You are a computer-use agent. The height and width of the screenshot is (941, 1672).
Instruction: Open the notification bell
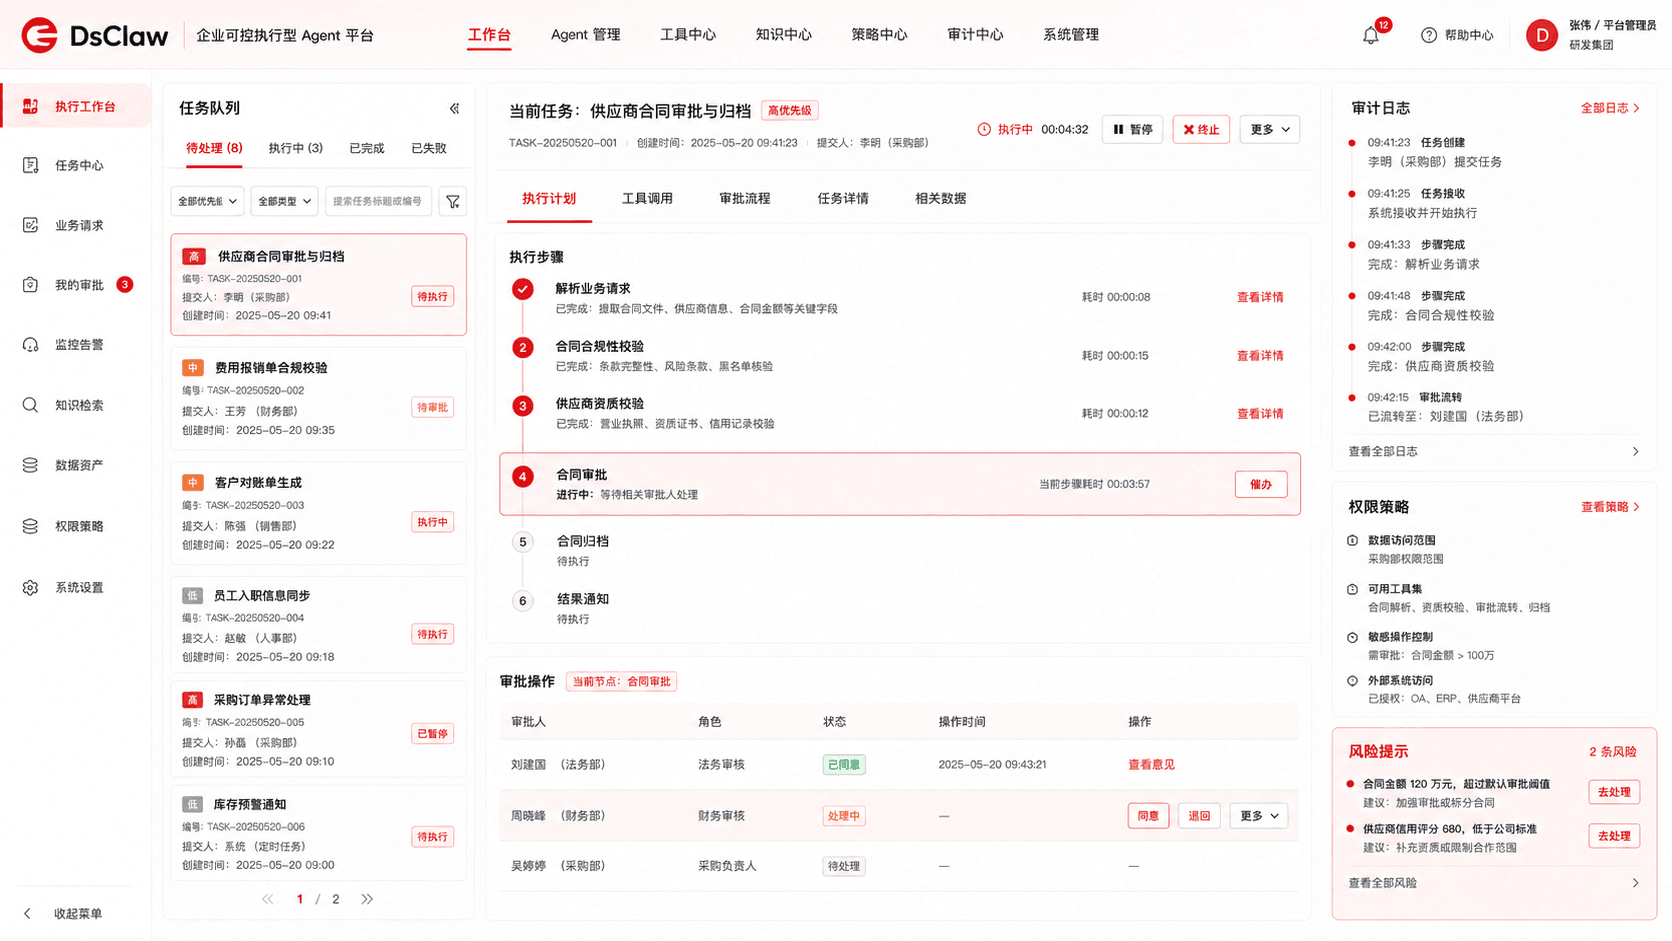(1371, 36)
